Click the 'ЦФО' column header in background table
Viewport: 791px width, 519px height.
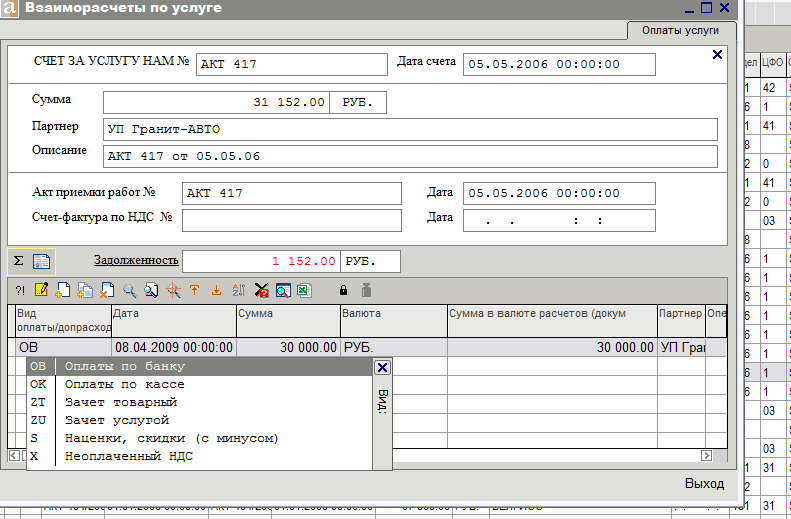[x=772, y=63]
